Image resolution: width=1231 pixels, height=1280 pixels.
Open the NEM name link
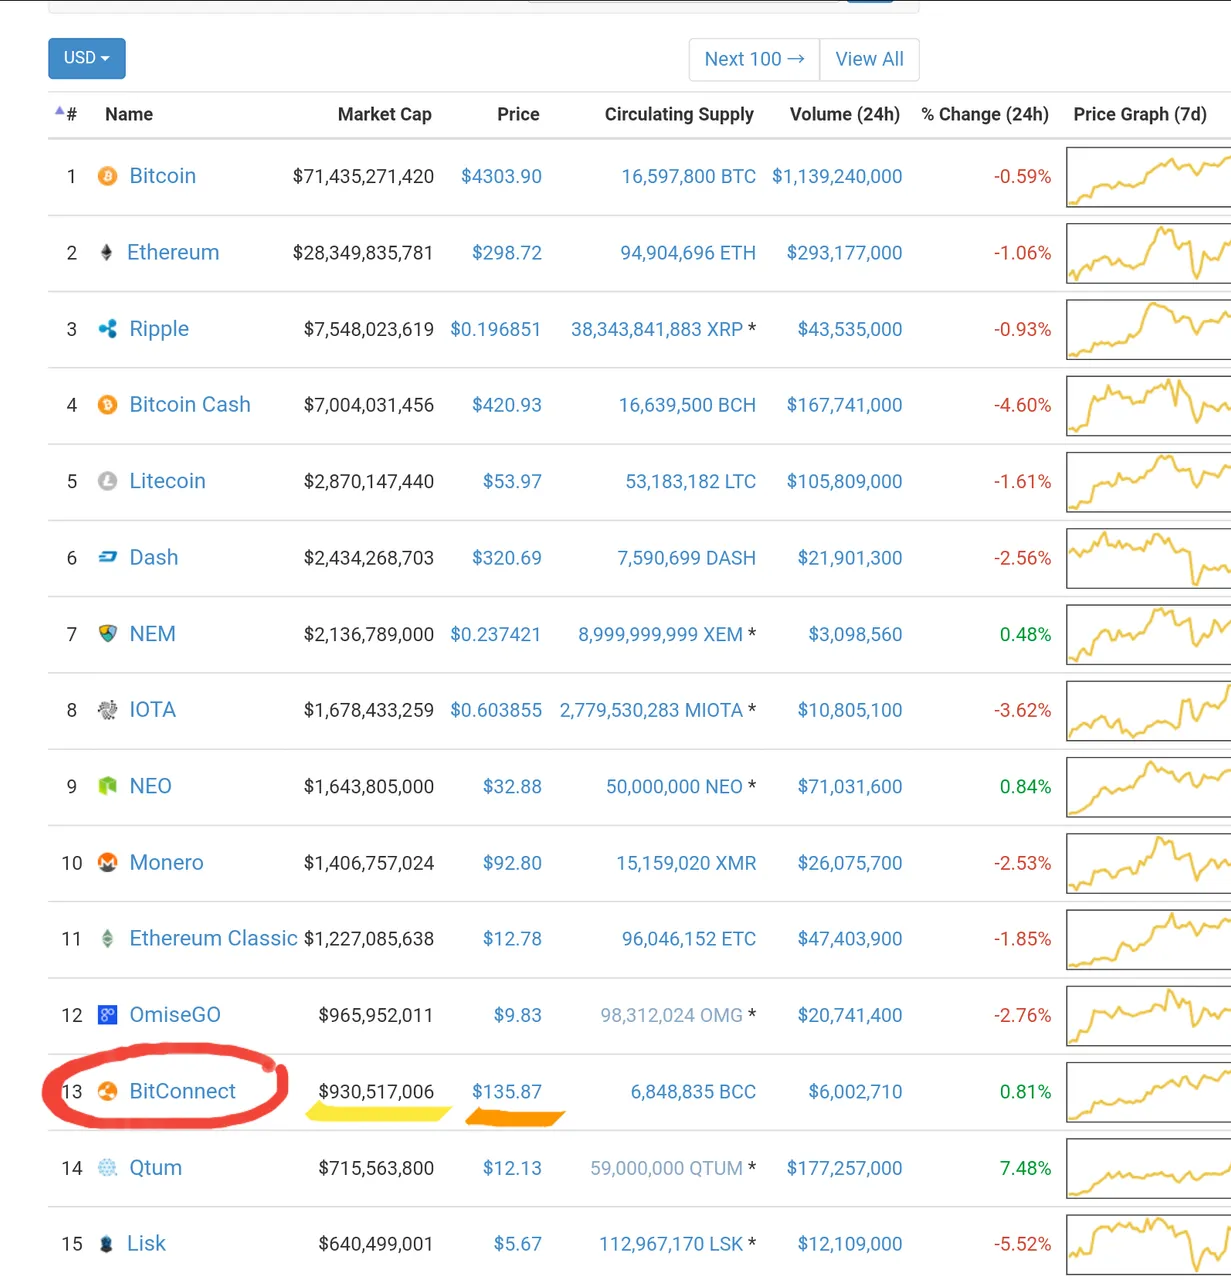[152, 634]
